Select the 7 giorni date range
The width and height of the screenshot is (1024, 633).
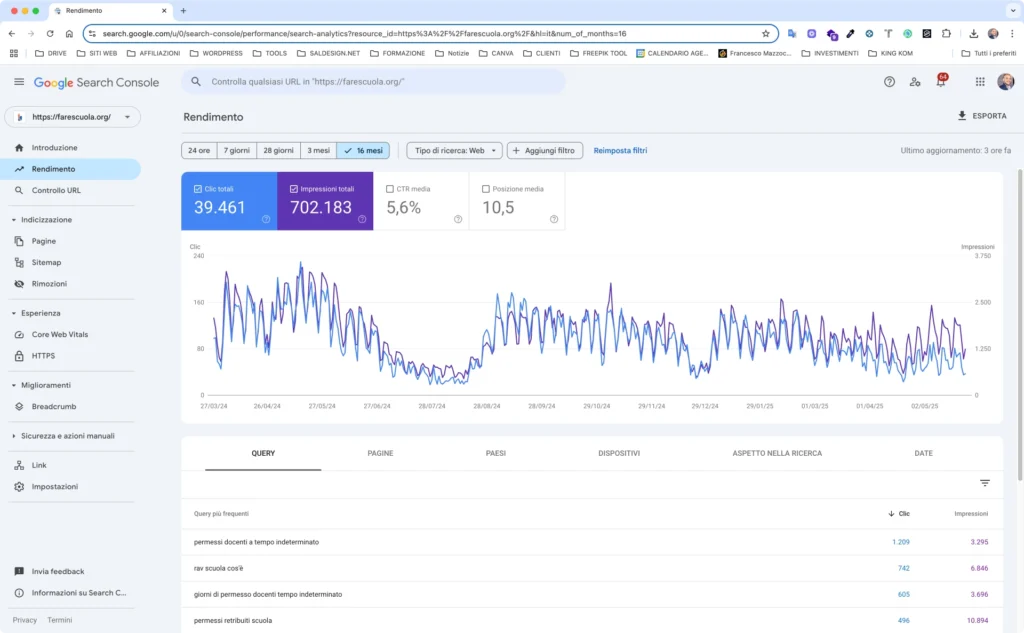point(236,150)
